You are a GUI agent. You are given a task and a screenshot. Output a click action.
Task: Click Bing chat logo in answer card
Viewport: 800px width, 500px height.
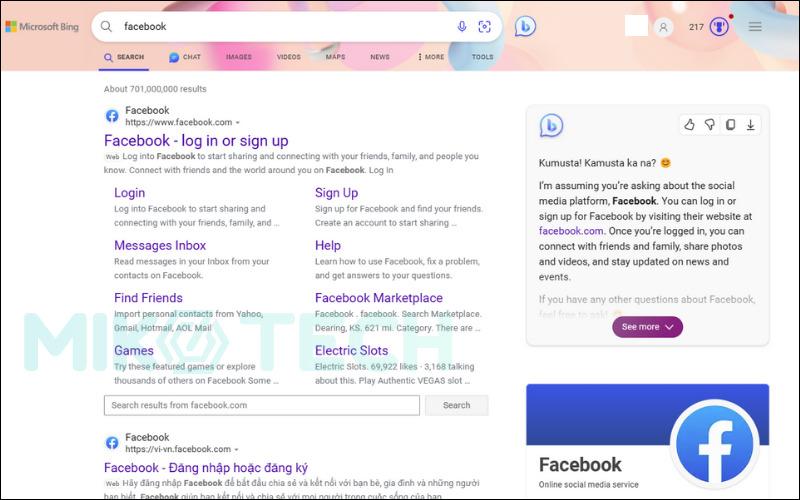551,126
